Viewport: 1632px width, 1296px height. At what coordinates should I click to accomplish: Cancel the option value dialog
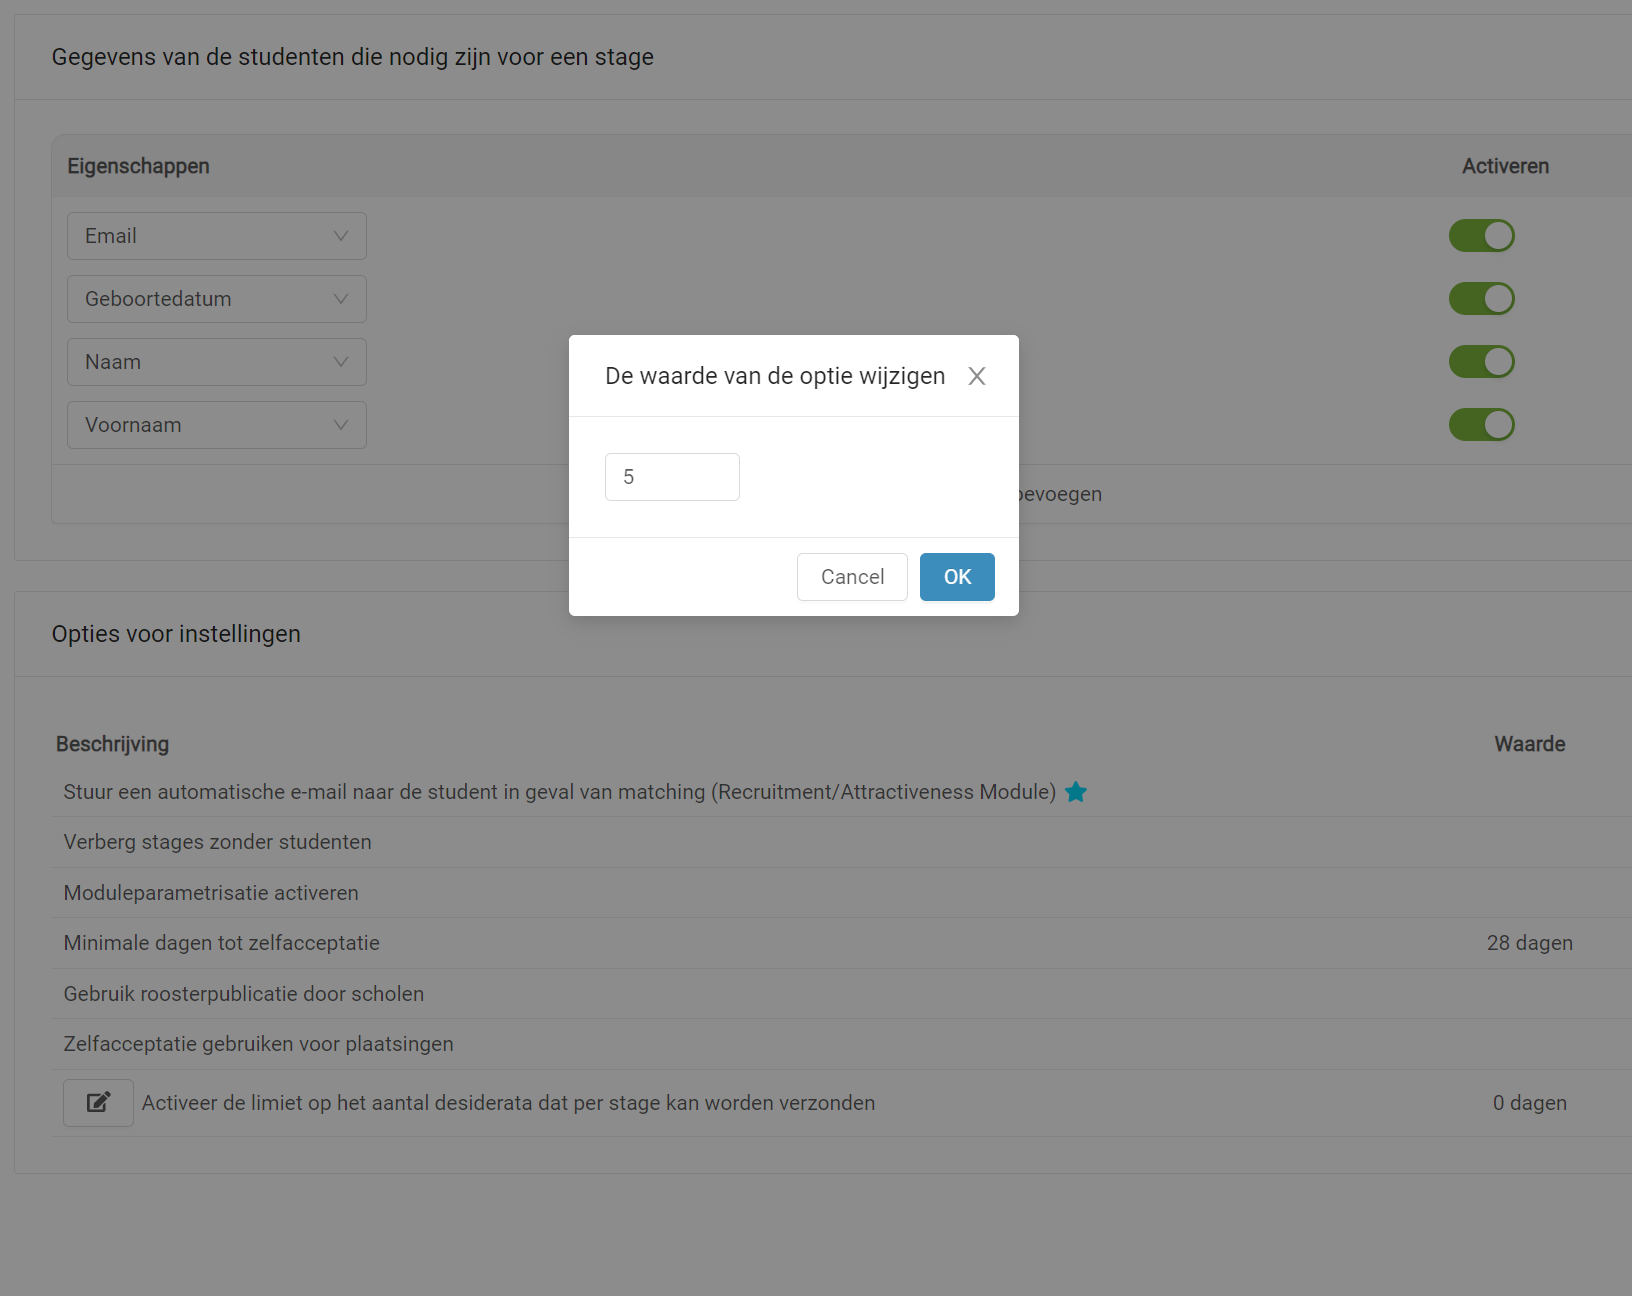click(852, 577)
